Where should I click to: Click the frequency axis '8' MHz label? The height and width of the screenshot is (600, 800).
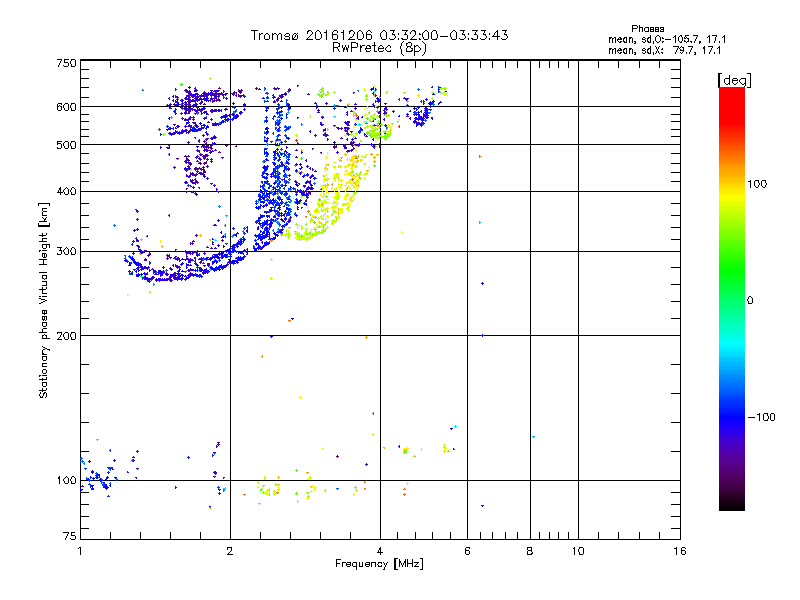(530, 551)
